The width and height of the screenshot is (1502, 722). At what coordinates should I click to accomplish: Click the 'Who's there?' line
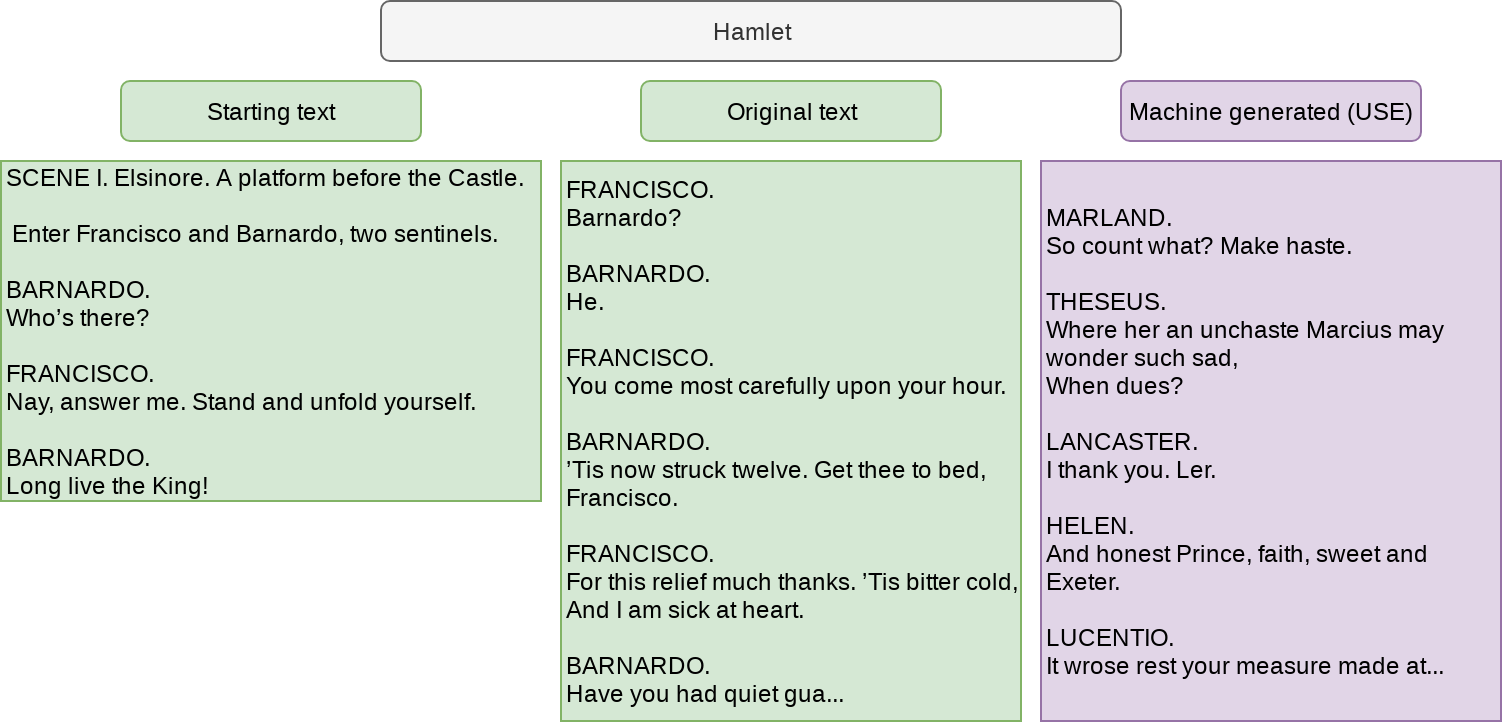click(78, 319)
